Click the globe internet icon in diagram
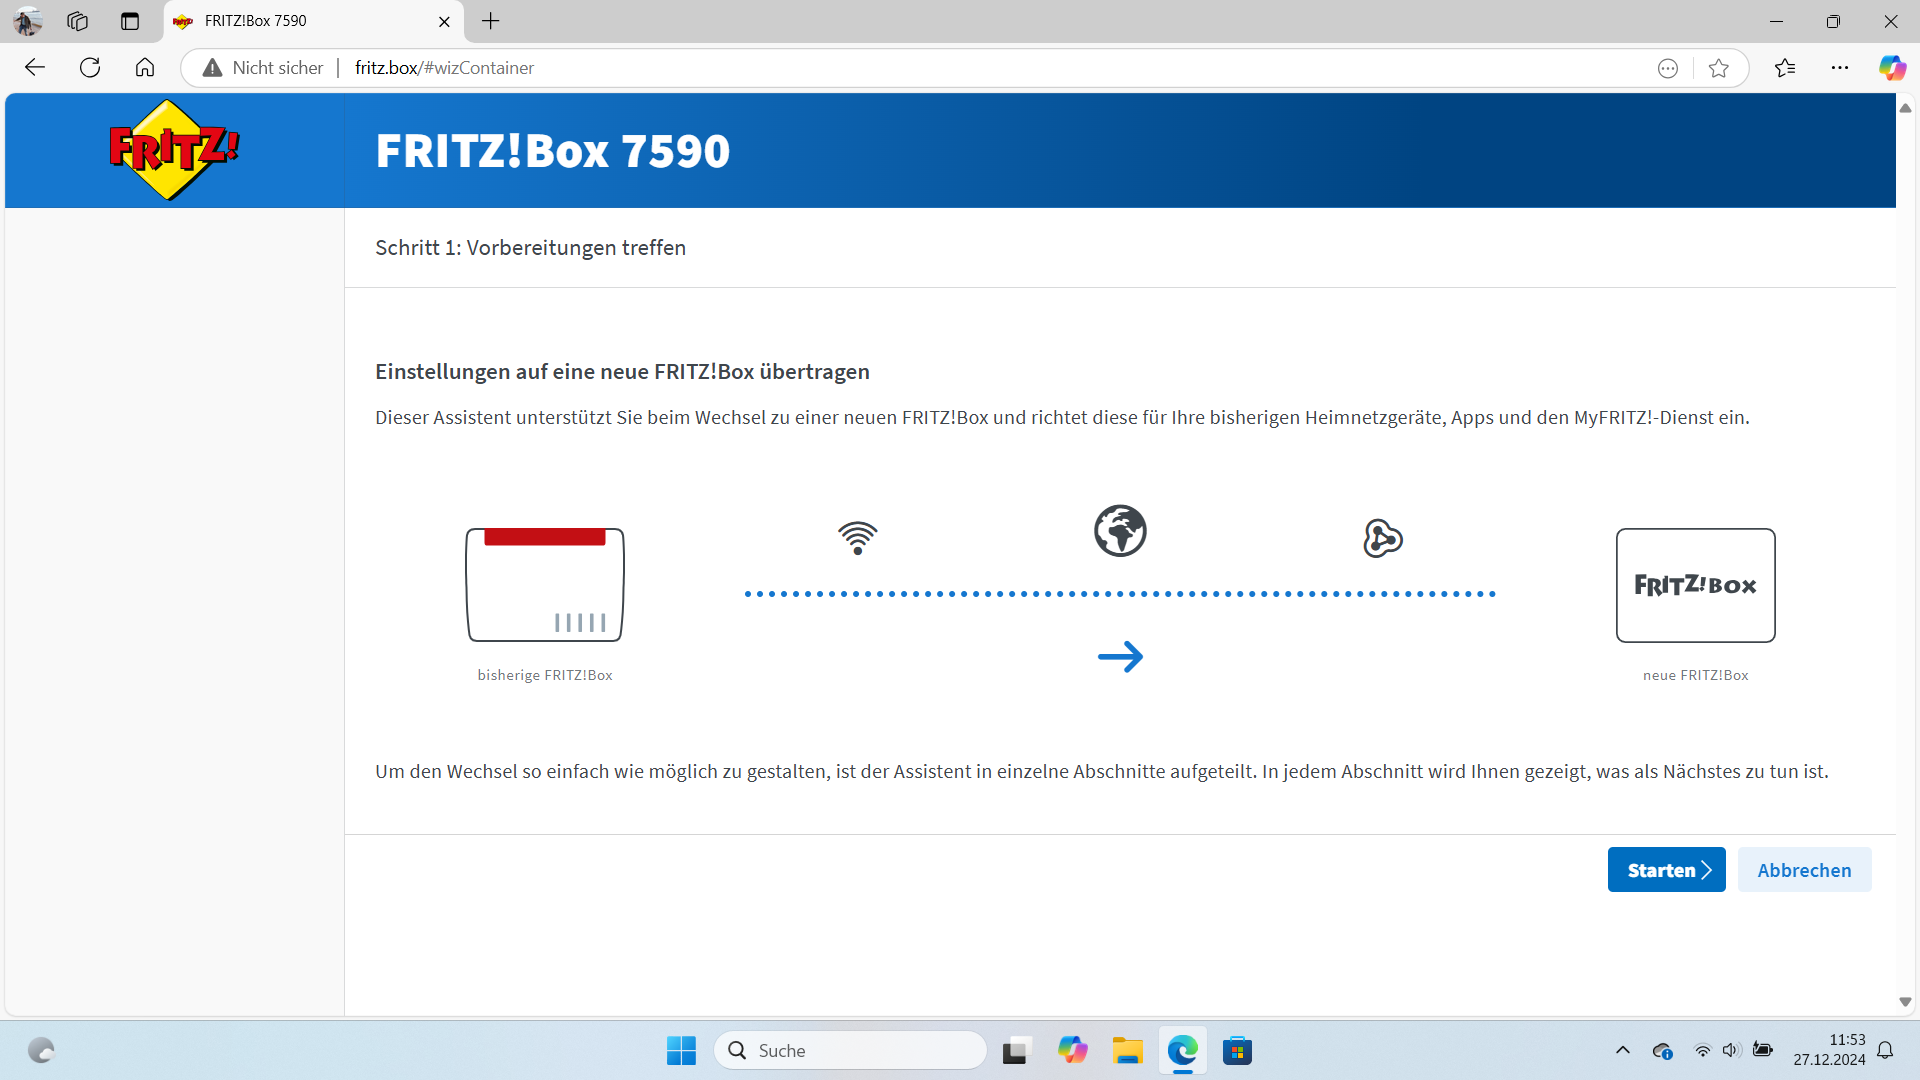This screenshot has height=1080, width=1920. point(1120,531)
